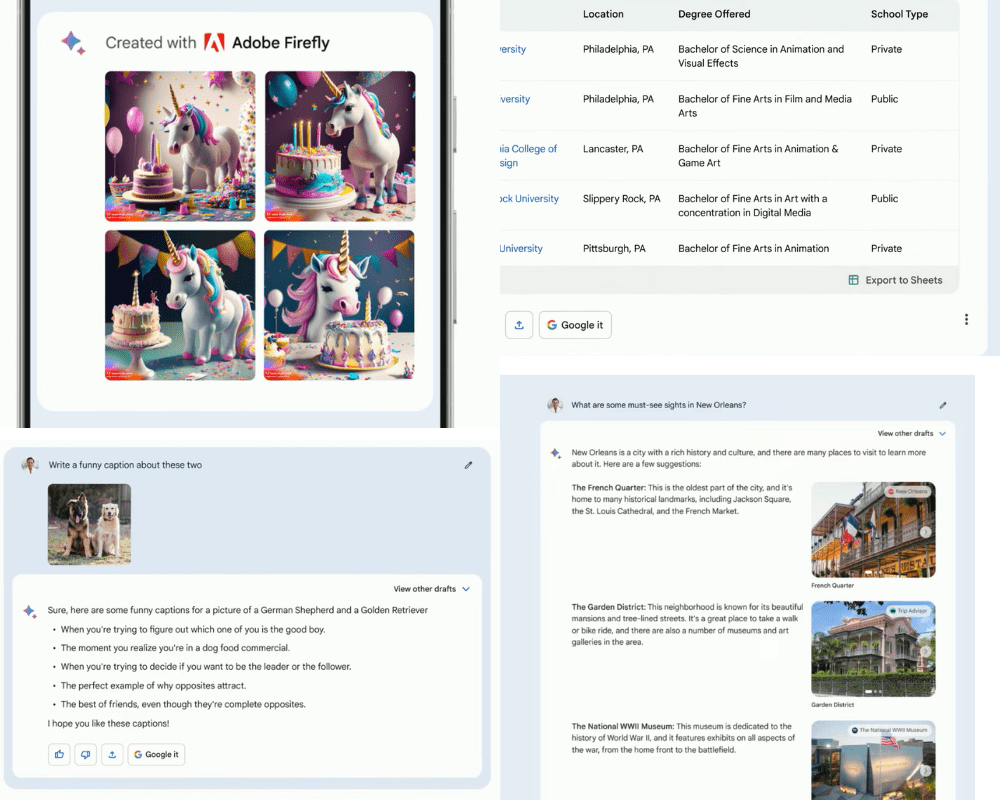Click the good boy caption line
Viewport: 1000px width, 800px height.
(x=193, y=630)
